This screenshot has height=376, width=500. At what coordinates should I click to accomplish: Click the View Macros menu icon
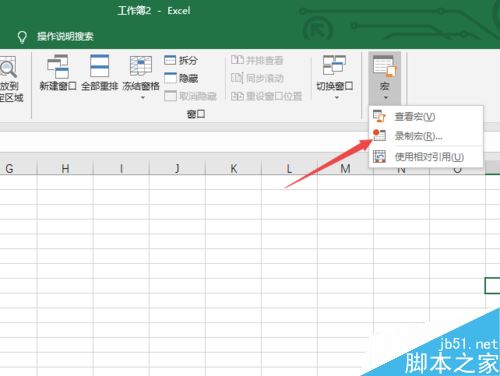coord(379,116)
